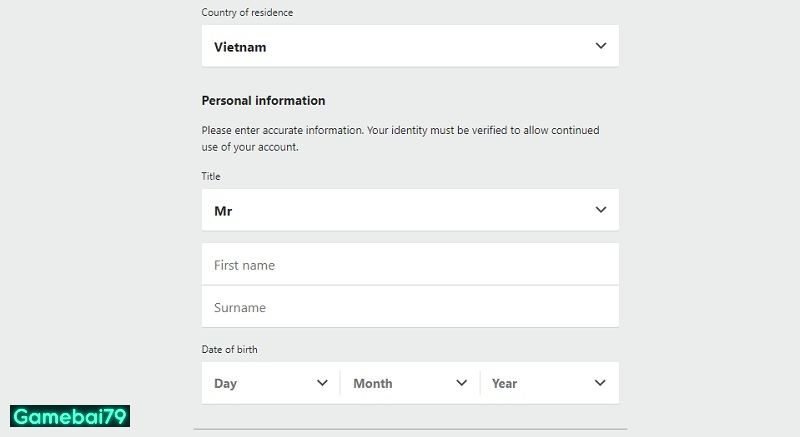Click the selected title value Mr

(x=223, y=211)
